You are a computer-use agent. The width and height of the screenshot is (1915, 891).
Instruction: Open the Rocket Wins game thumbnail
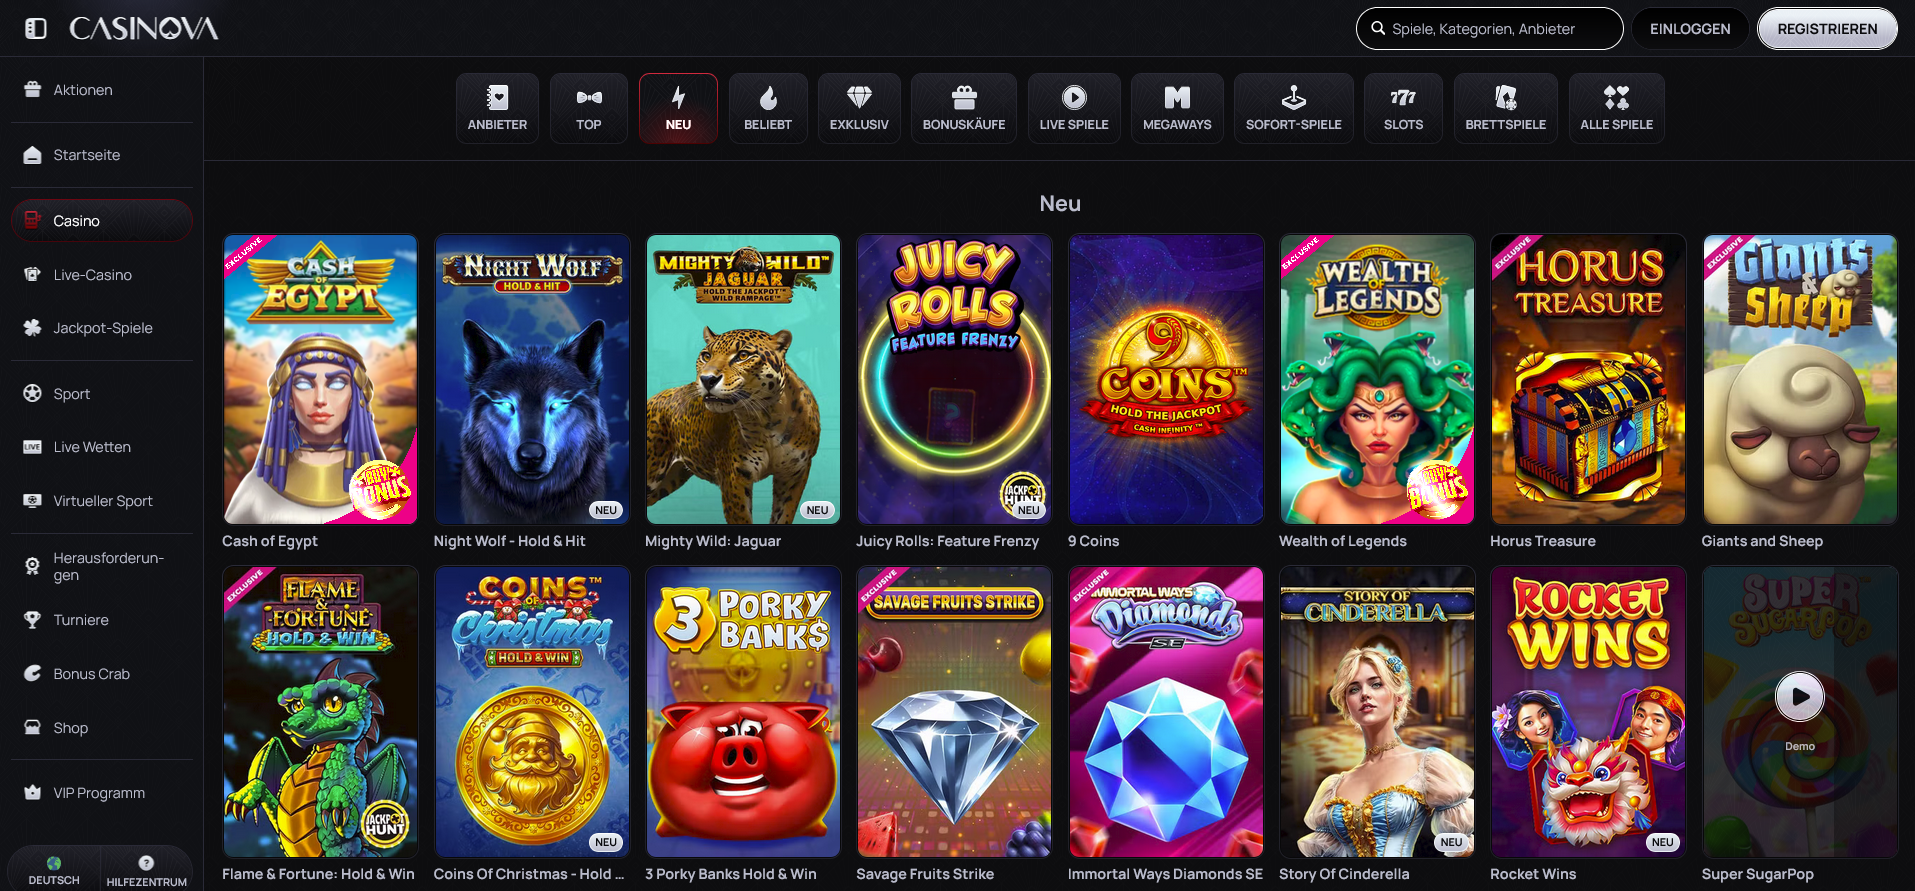coord(1588,711)
